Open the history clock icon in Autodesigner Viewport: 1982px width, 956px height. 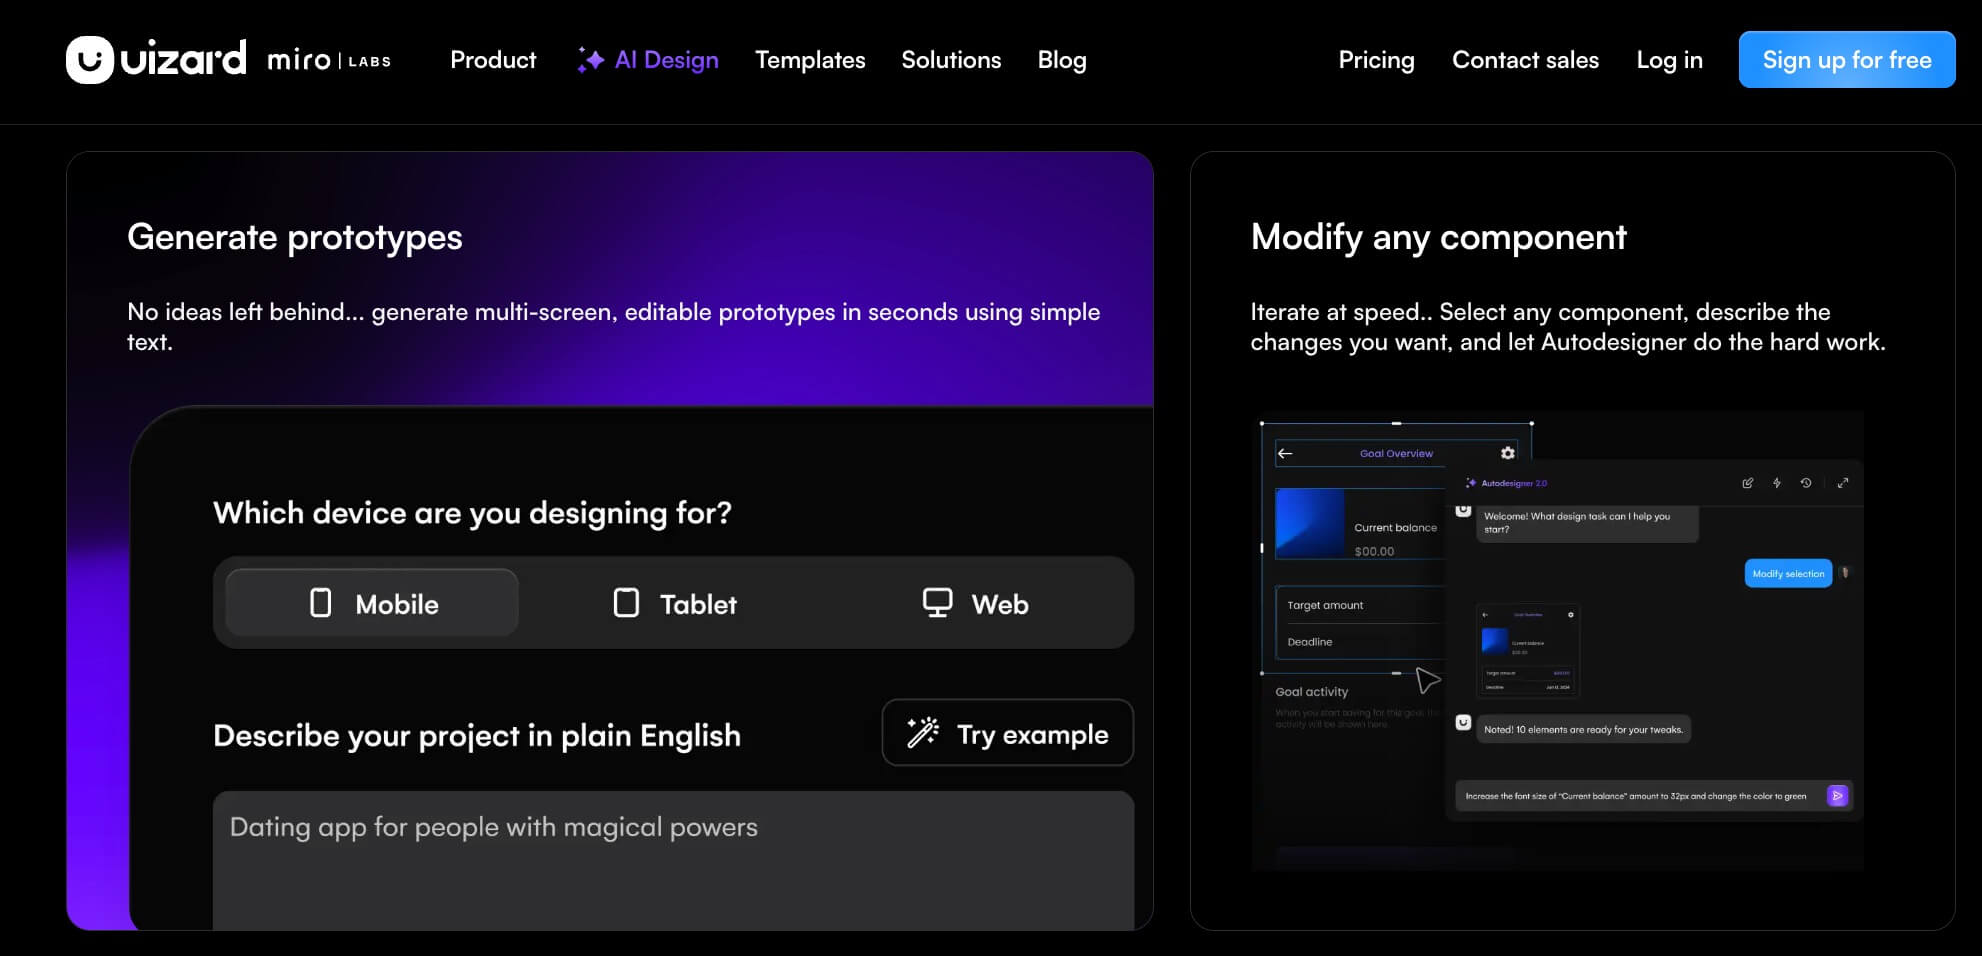pos(1806,483)
